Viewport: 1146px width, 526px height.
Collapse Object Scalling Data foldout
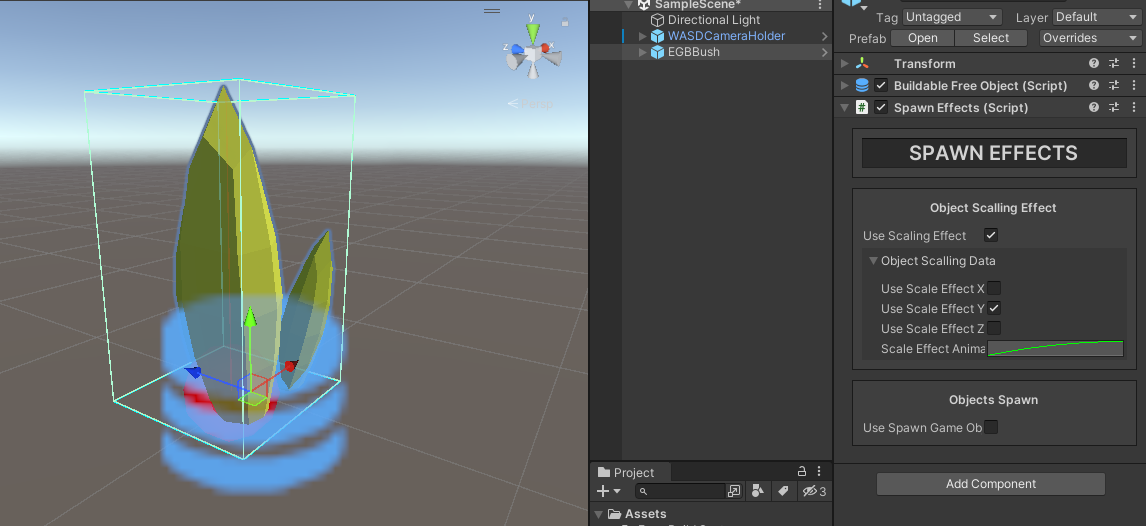coord(873,261)
